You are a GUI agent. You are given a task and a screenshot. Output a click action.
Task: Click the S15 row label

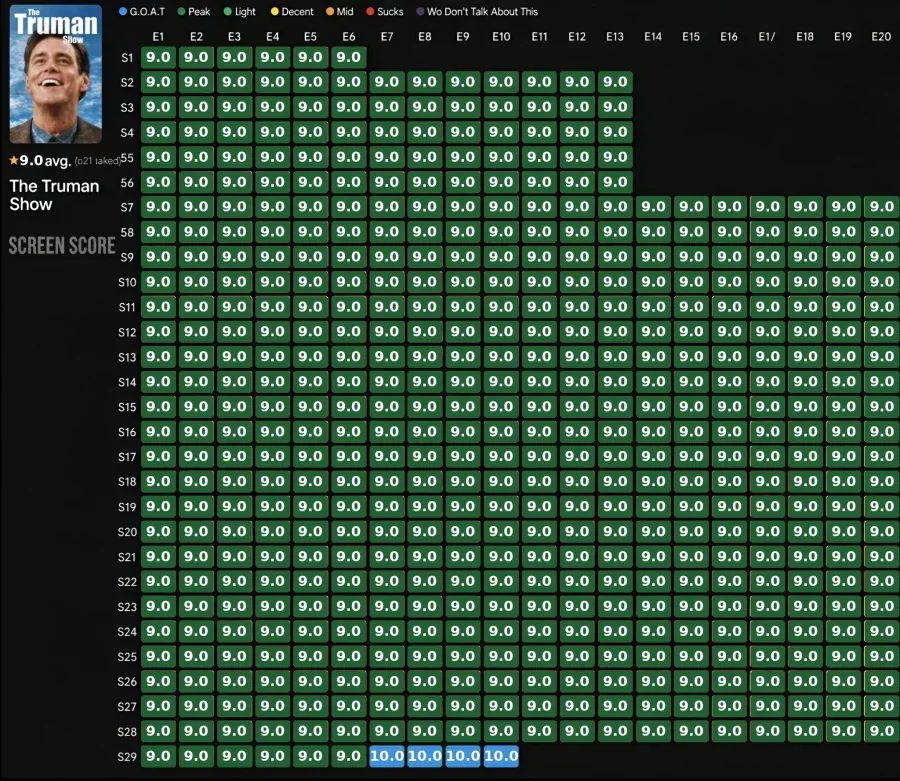tap(127, 407)
